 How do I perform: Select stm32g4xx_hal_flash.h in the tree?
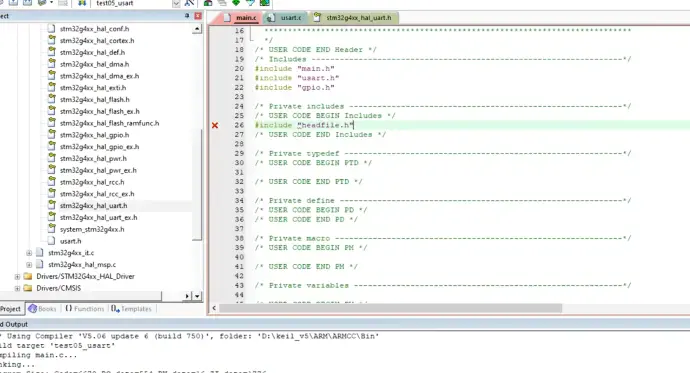click(x=95, y=100)
